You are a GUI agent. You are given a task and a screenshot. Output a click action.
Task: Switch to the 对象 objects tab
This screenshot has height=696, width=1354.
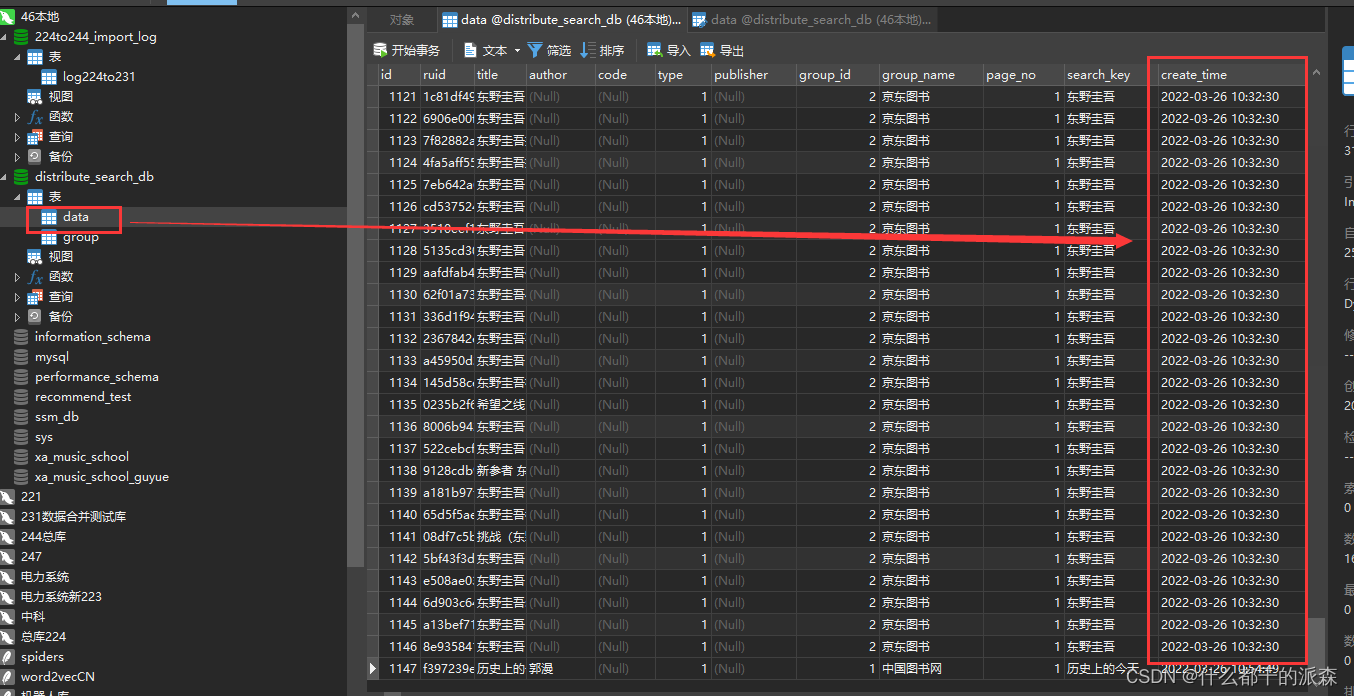(x=402, y=20)
